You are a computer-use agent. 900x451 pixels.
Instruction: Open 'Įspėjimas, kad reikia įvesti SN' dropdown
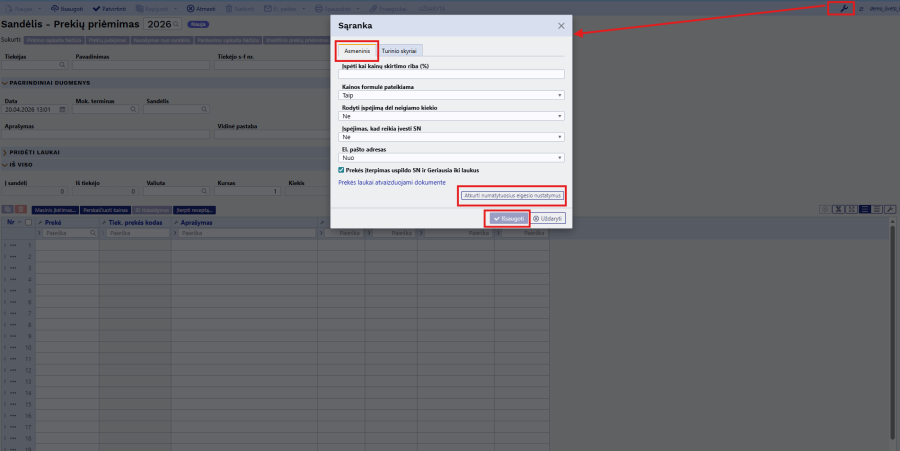pyautogui.click(x=453, y=137)
